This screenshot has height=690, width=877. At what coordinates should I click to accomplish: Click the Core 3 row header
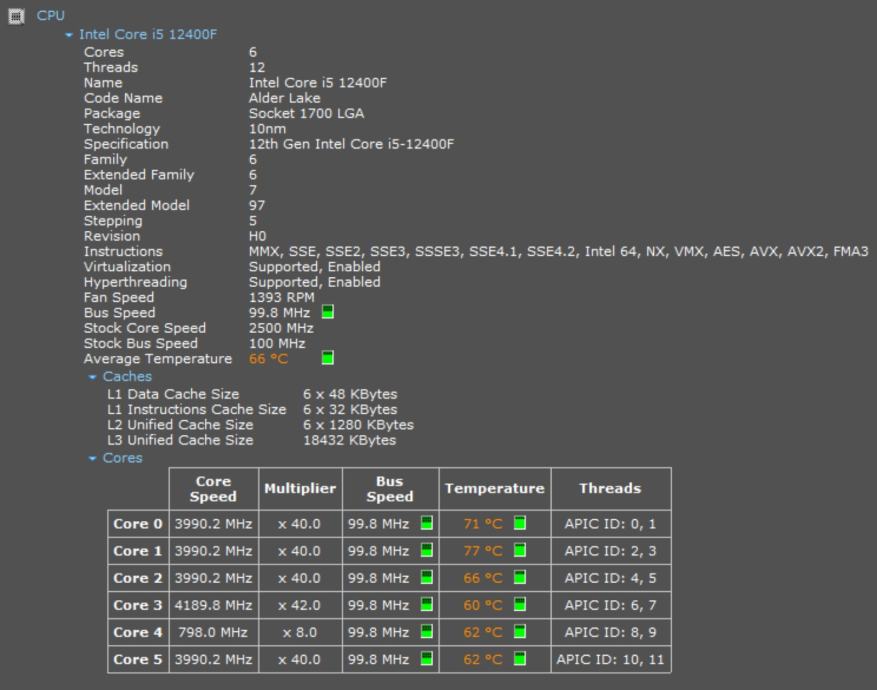[138, 605]
